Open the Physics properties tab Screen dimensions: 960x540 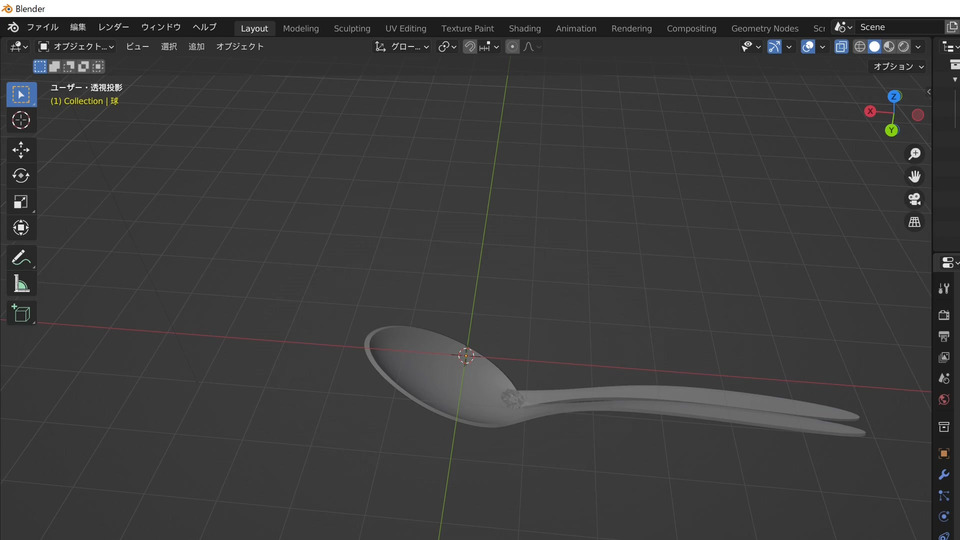(944, 517)
